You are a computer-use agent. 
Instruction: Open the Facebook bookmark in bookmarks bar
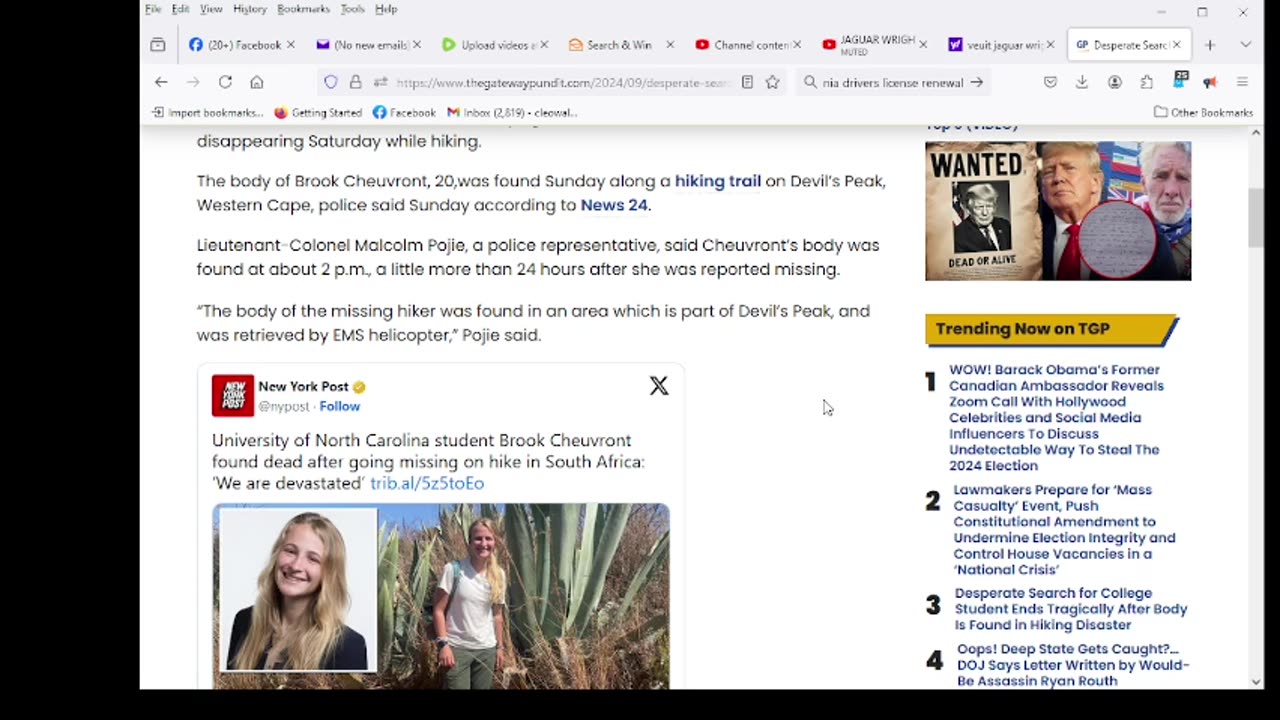point(404,112)
